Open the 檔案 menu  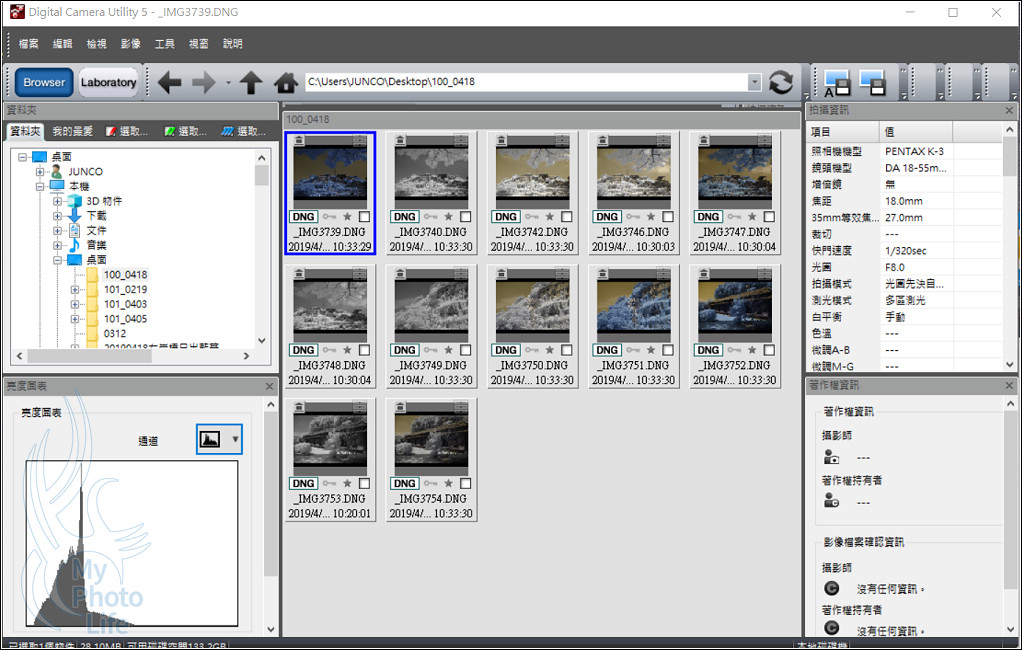pyautogui.click(x=28, y=44)
